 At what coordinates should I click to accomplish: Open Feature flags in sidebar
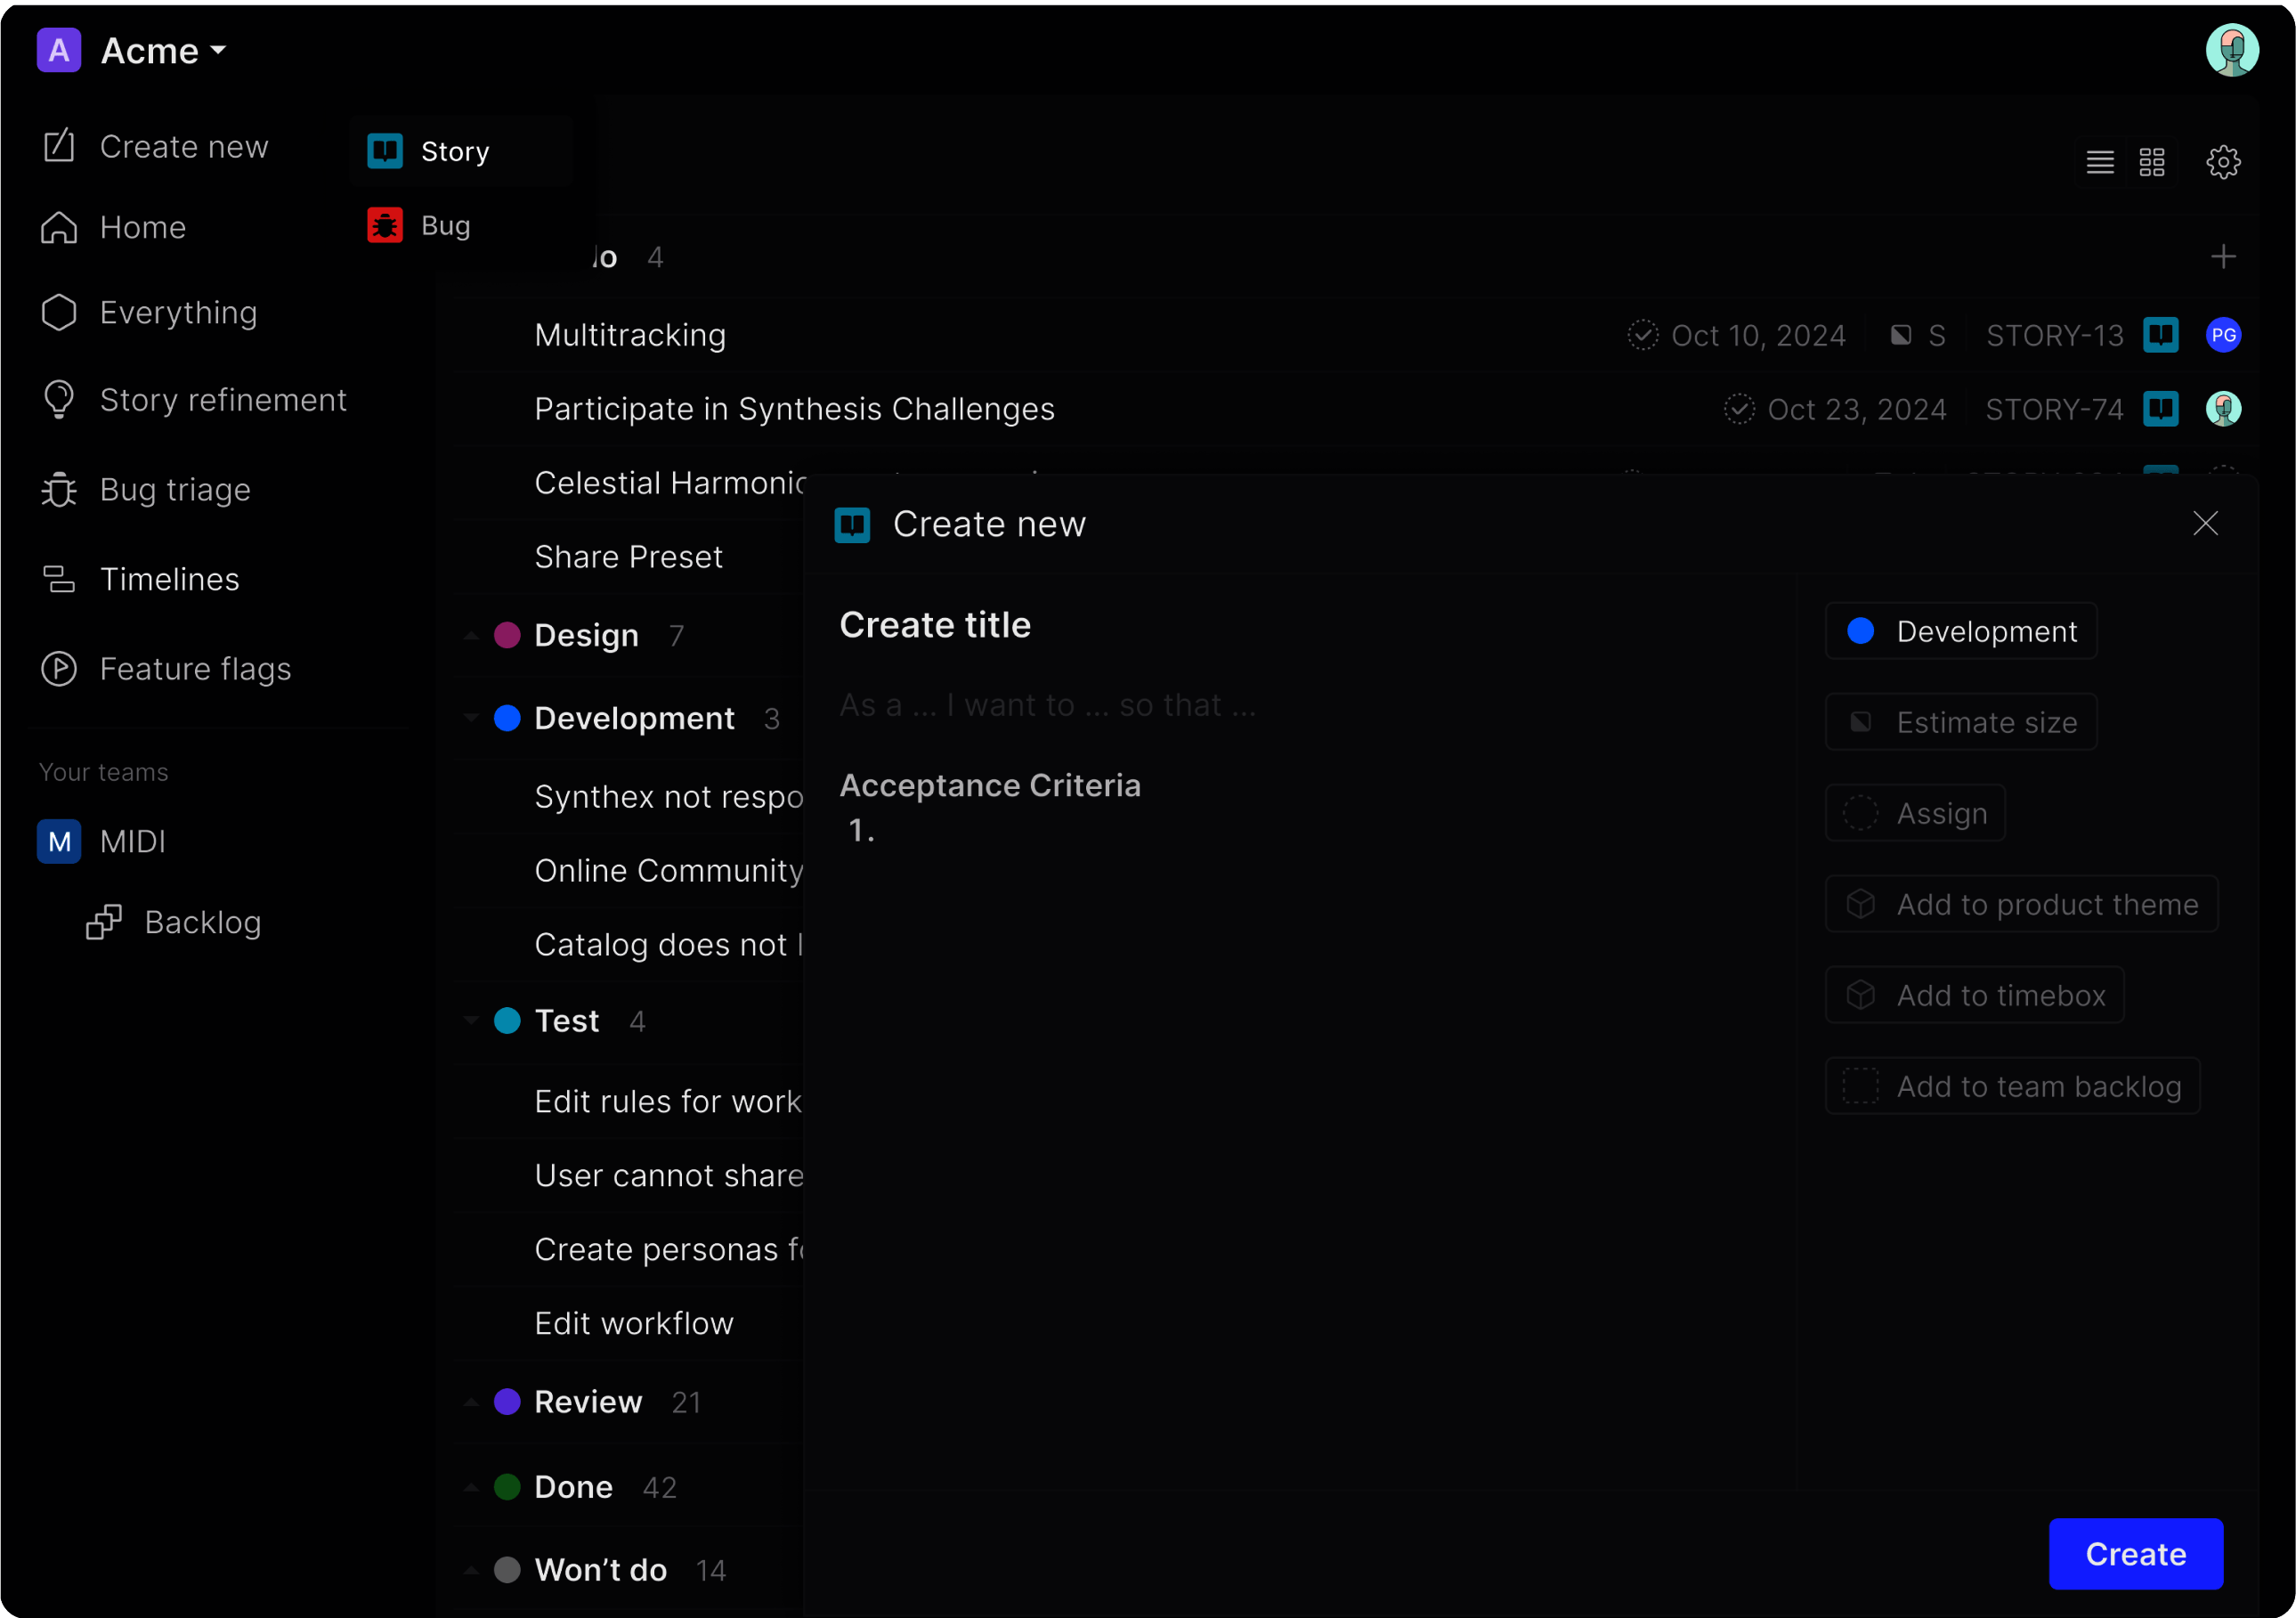195,668
